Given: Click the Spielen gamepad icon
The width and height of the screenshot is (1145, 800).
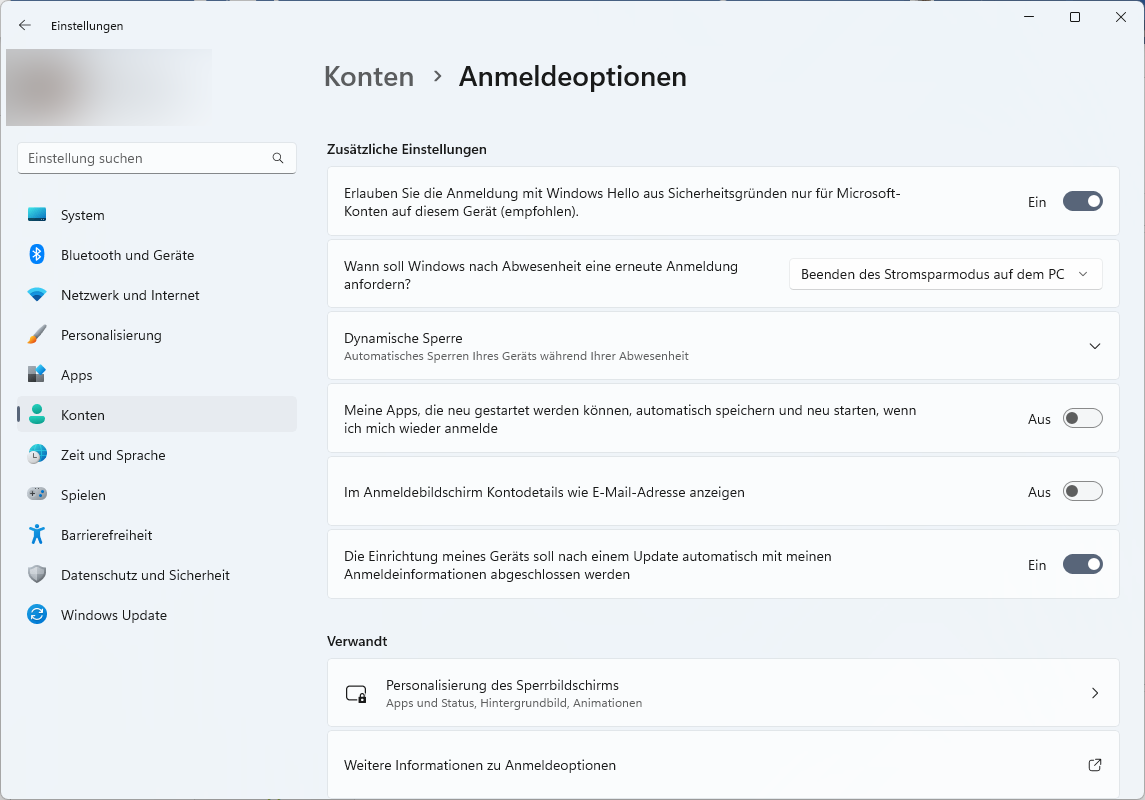Looking at the screenshot, I should (37, 494).
